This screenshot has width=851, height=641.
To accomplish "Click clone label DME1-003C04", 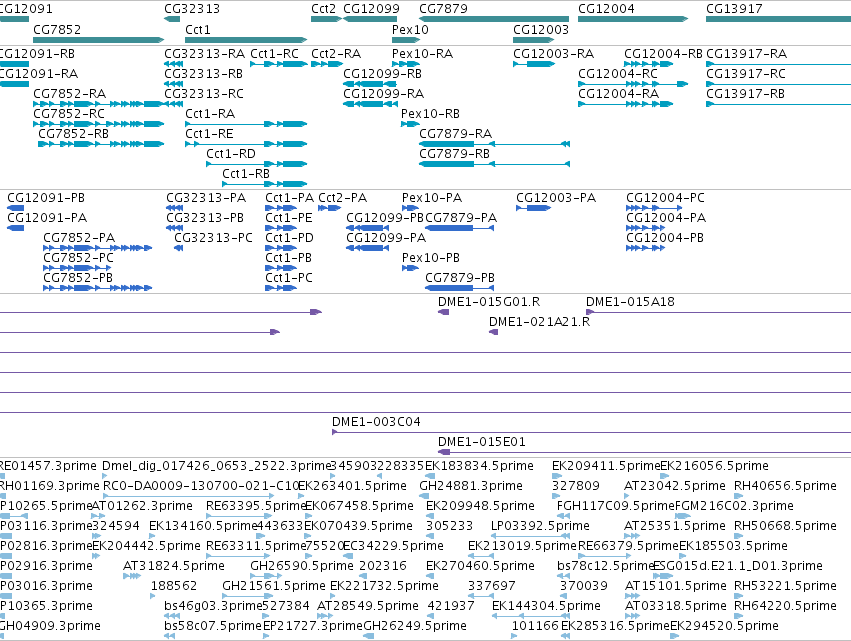I will pyautogui.click(x=376, y=422).
